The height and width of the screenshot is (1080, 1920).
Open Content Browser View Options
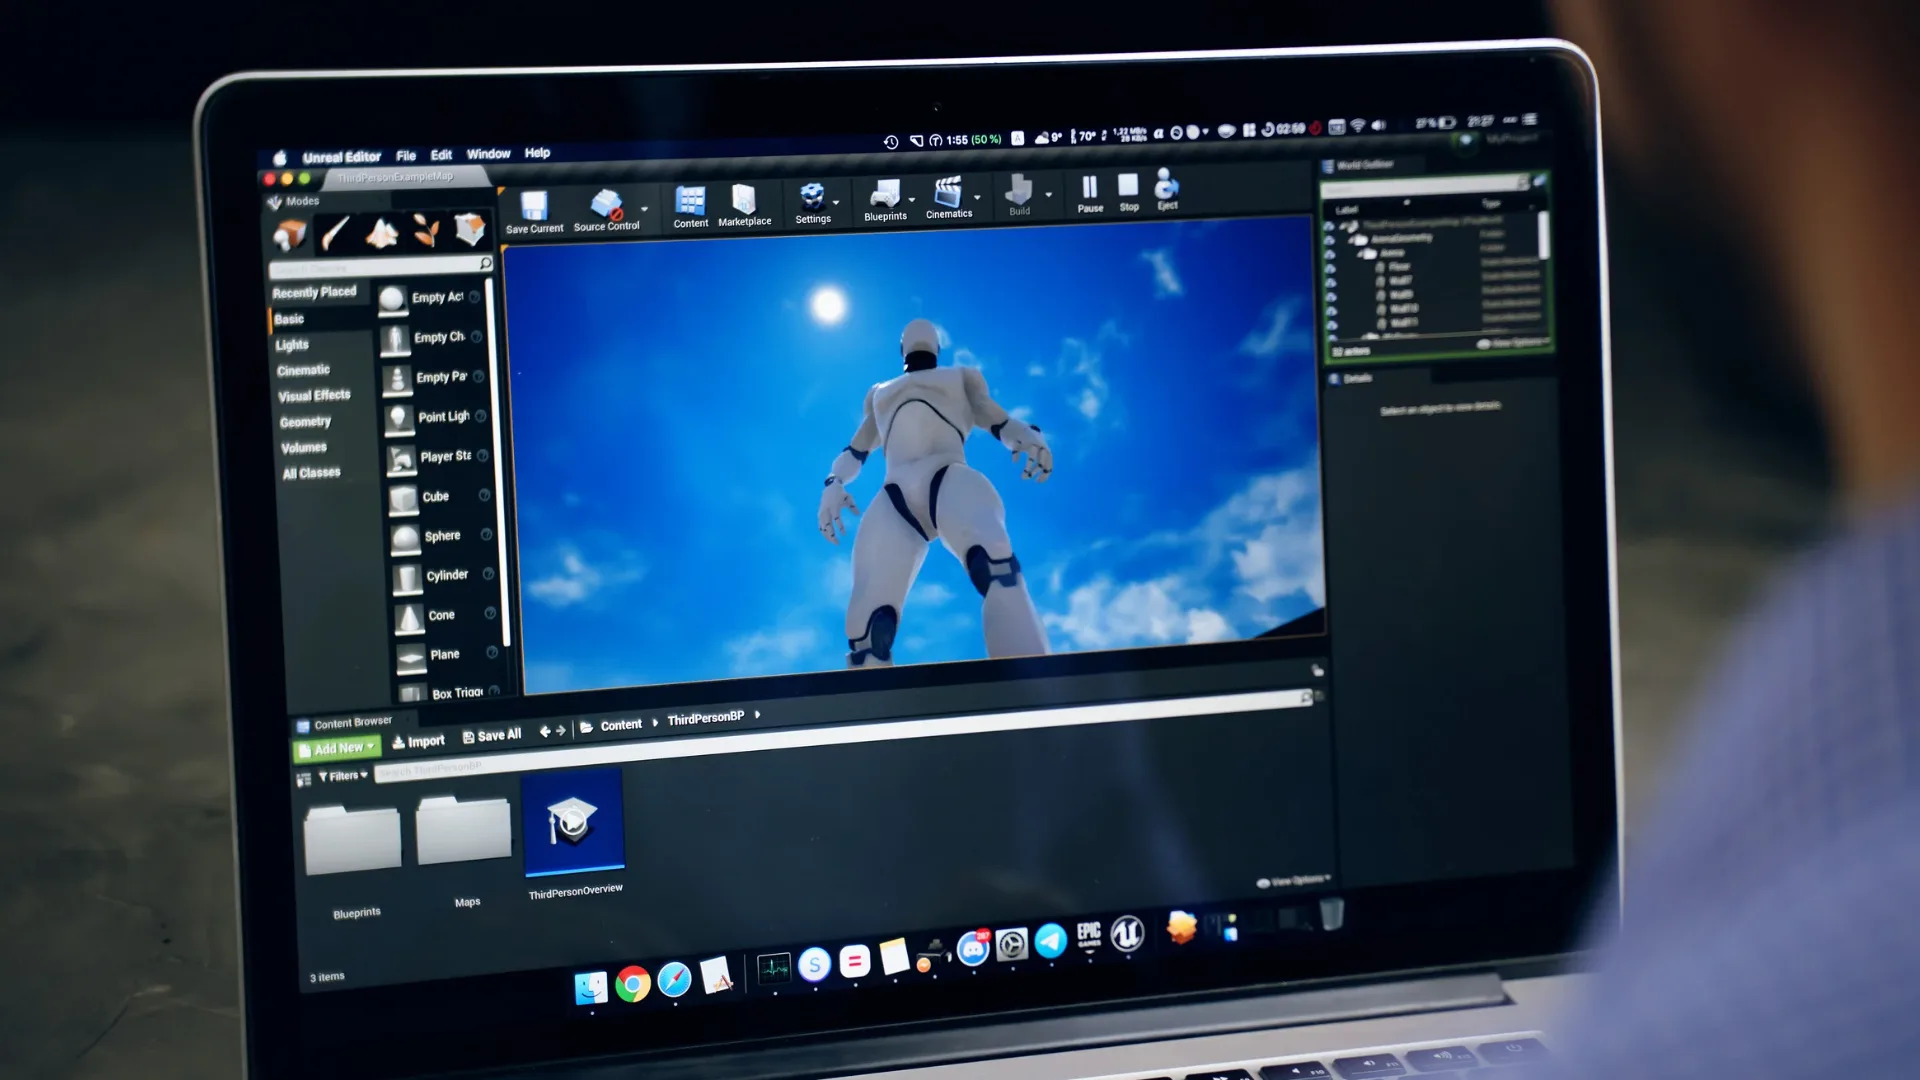(1294, 881)
